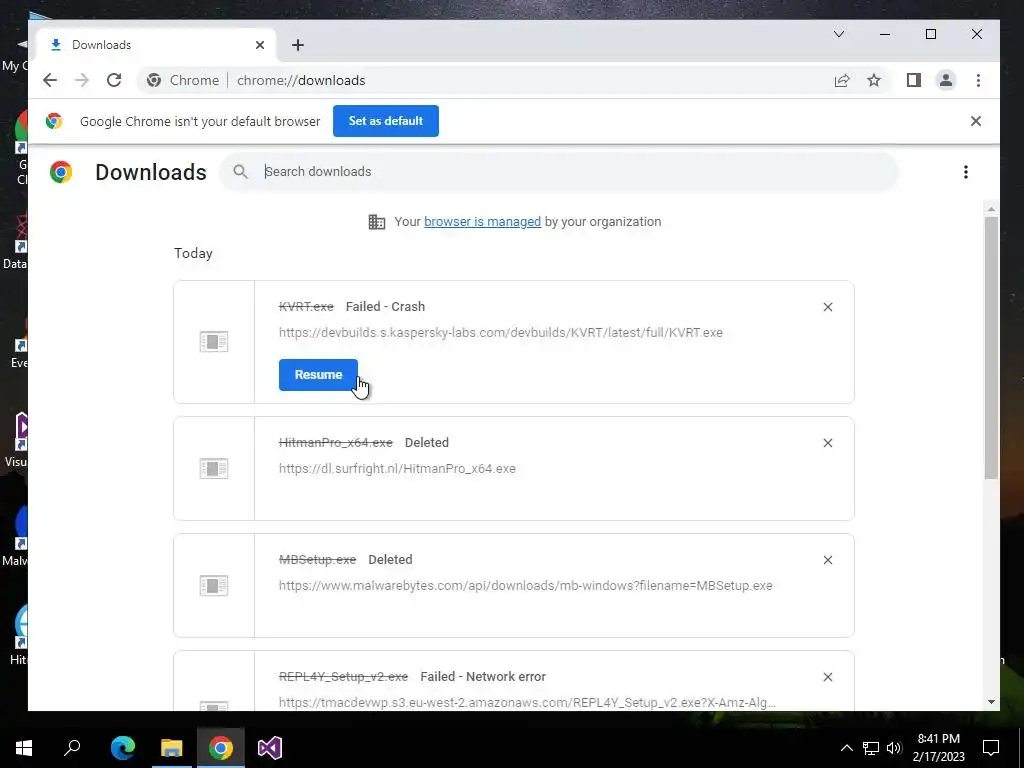Open Visual Studio from taskbar
The height and width of the screenshot is (768, 1024).
[x=270, y=748]
